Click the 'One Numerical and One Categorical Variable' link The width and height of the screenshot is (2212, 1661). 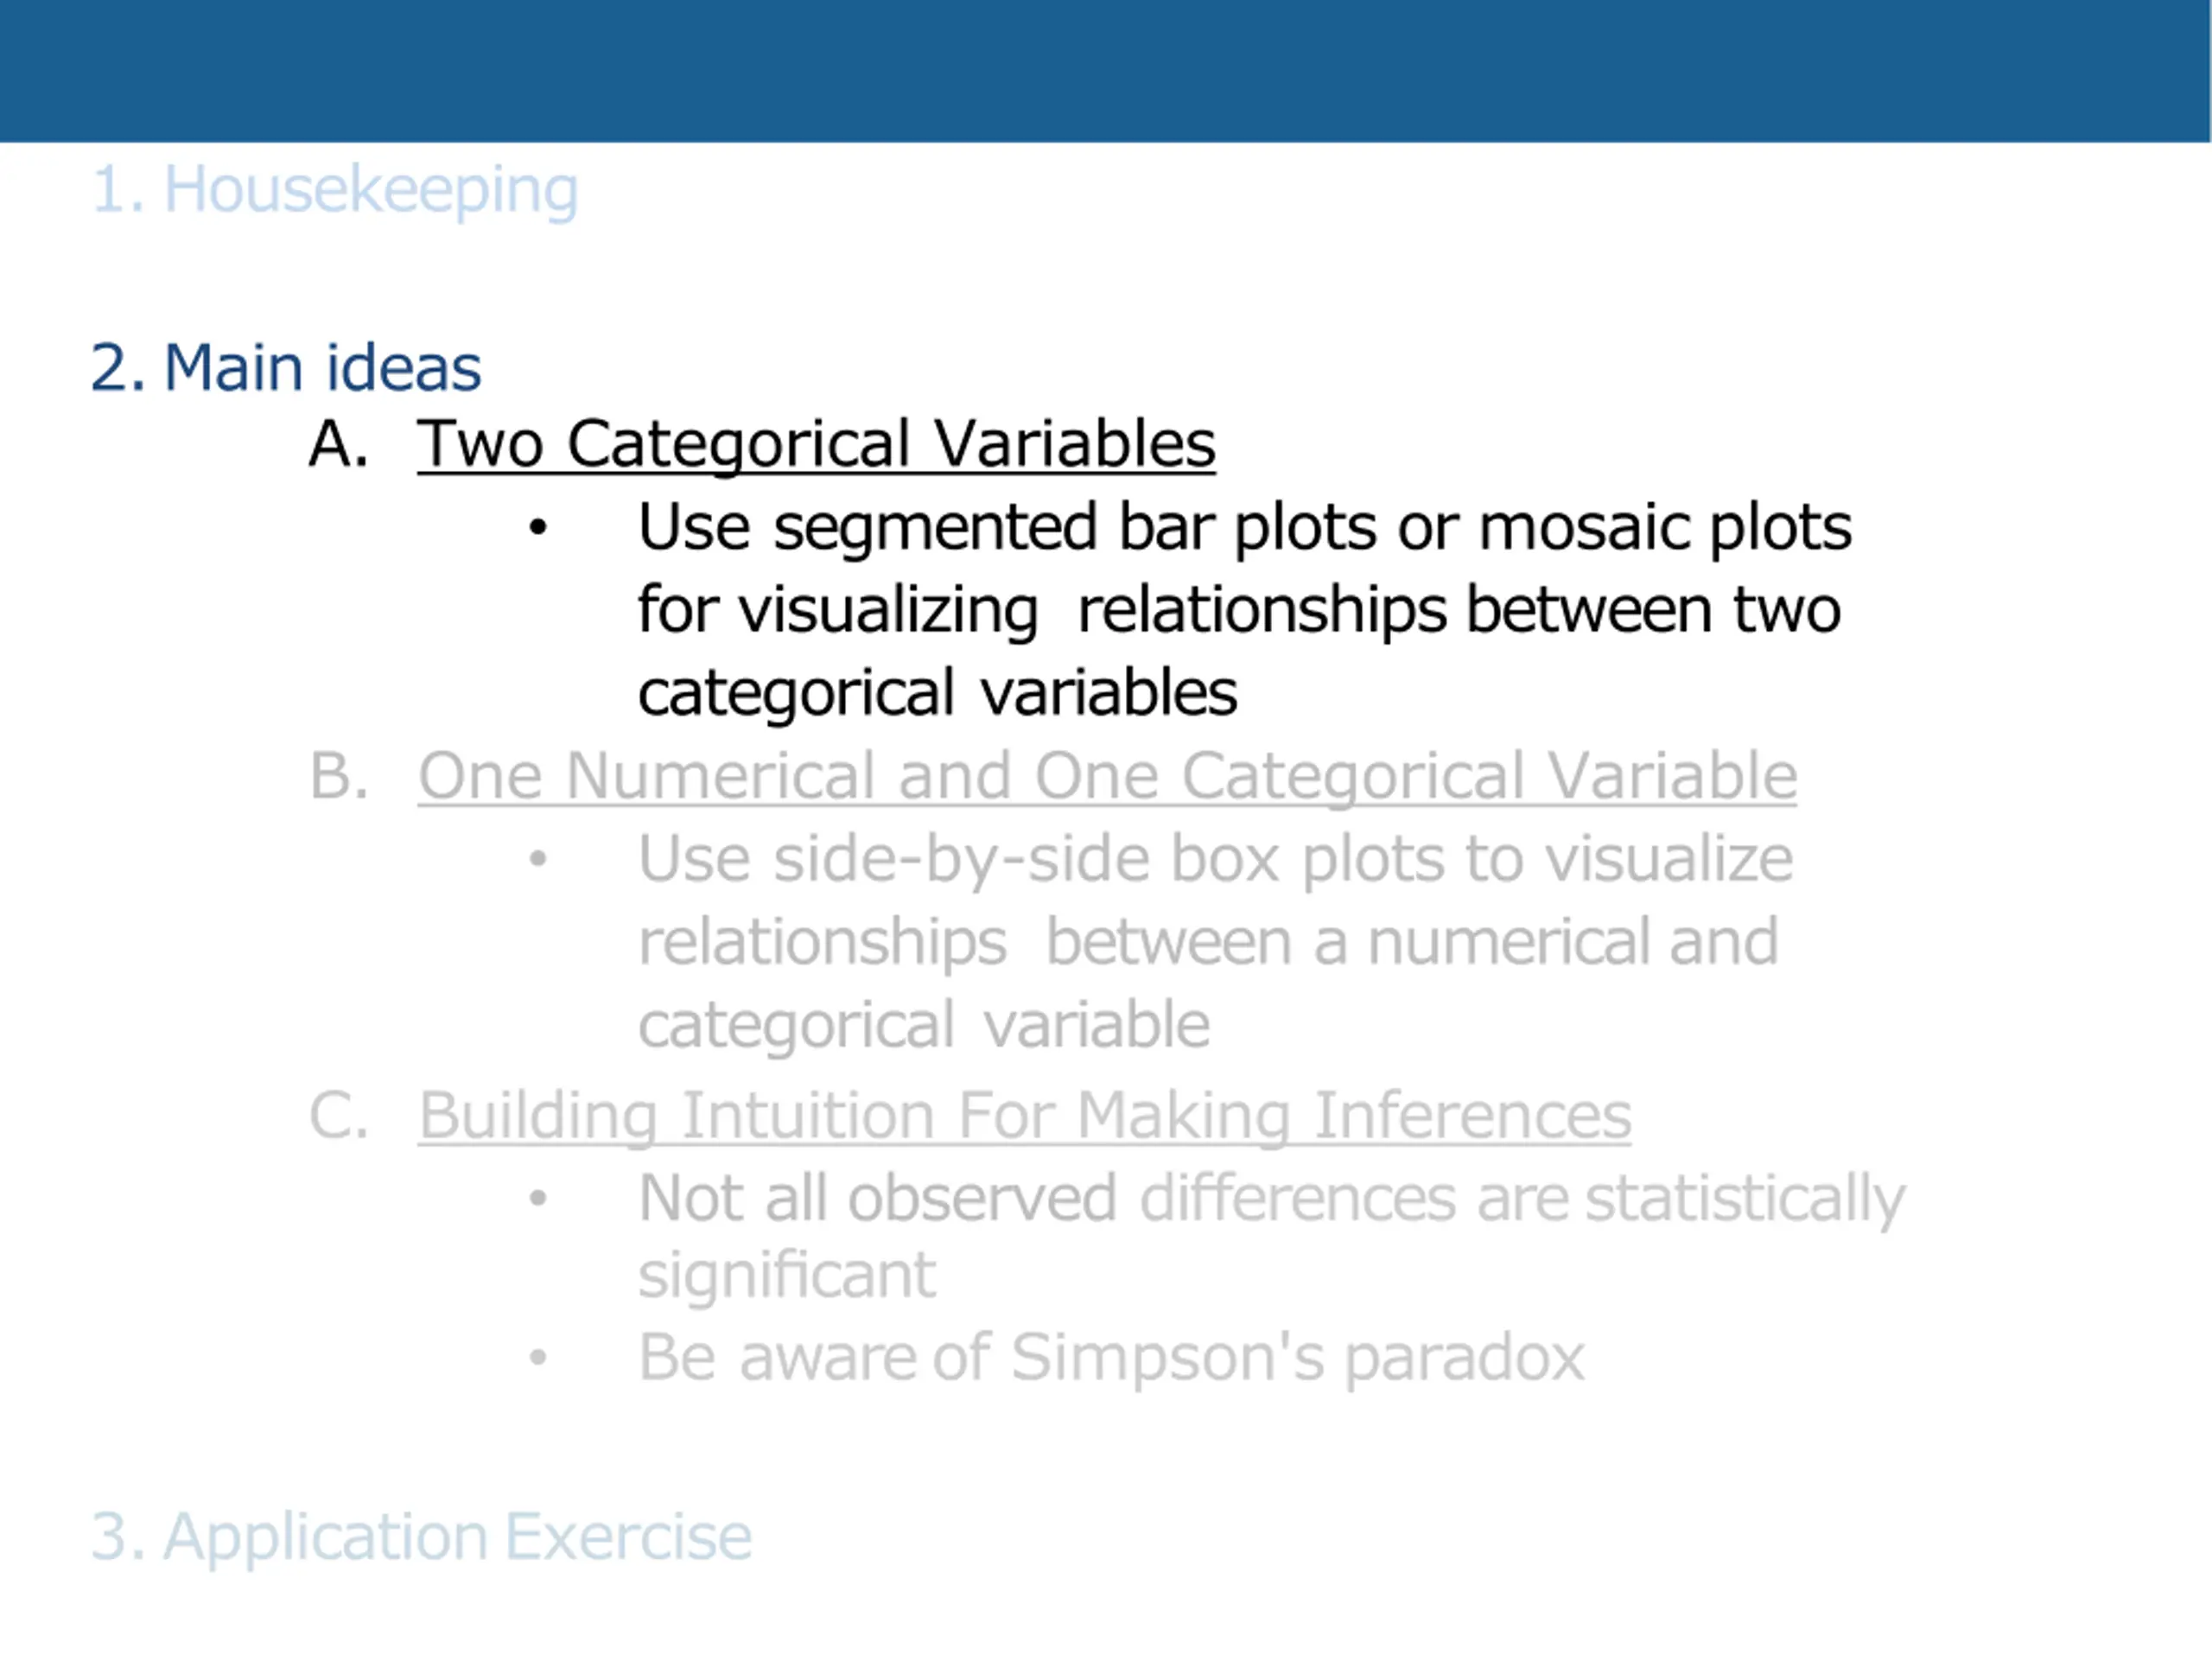pyautogui.click(x=1107, y=776)
